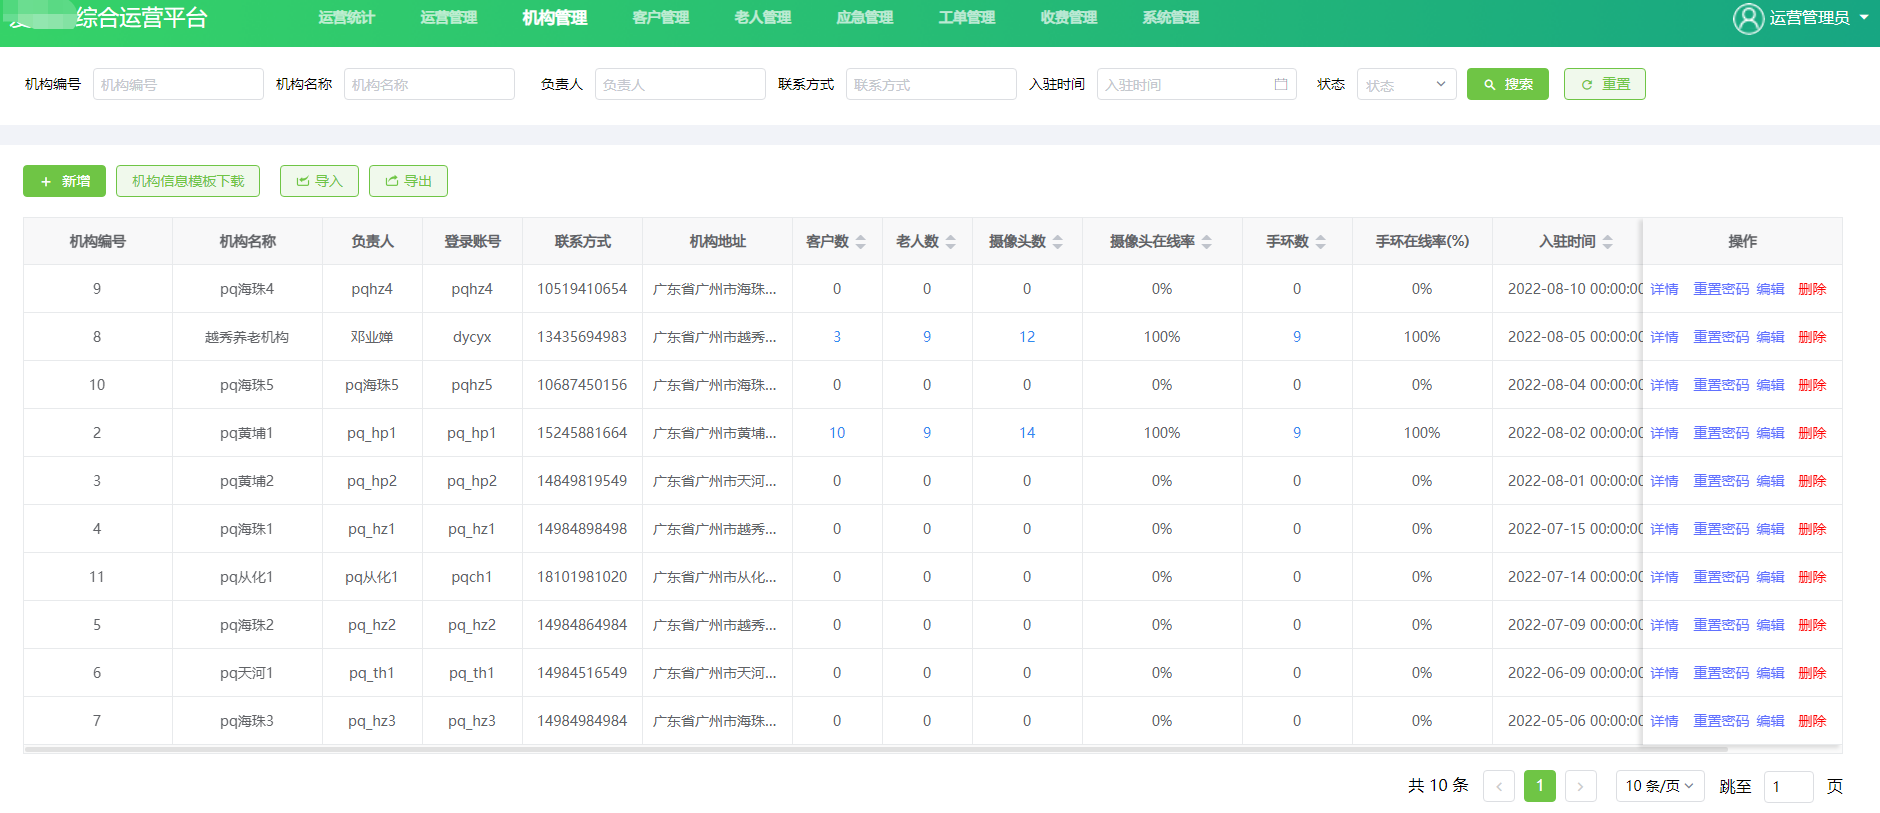Focus the 机构名称 input field
This screenshot has height=813, width=1880.
pyautogui.click(x=429, y=84)
